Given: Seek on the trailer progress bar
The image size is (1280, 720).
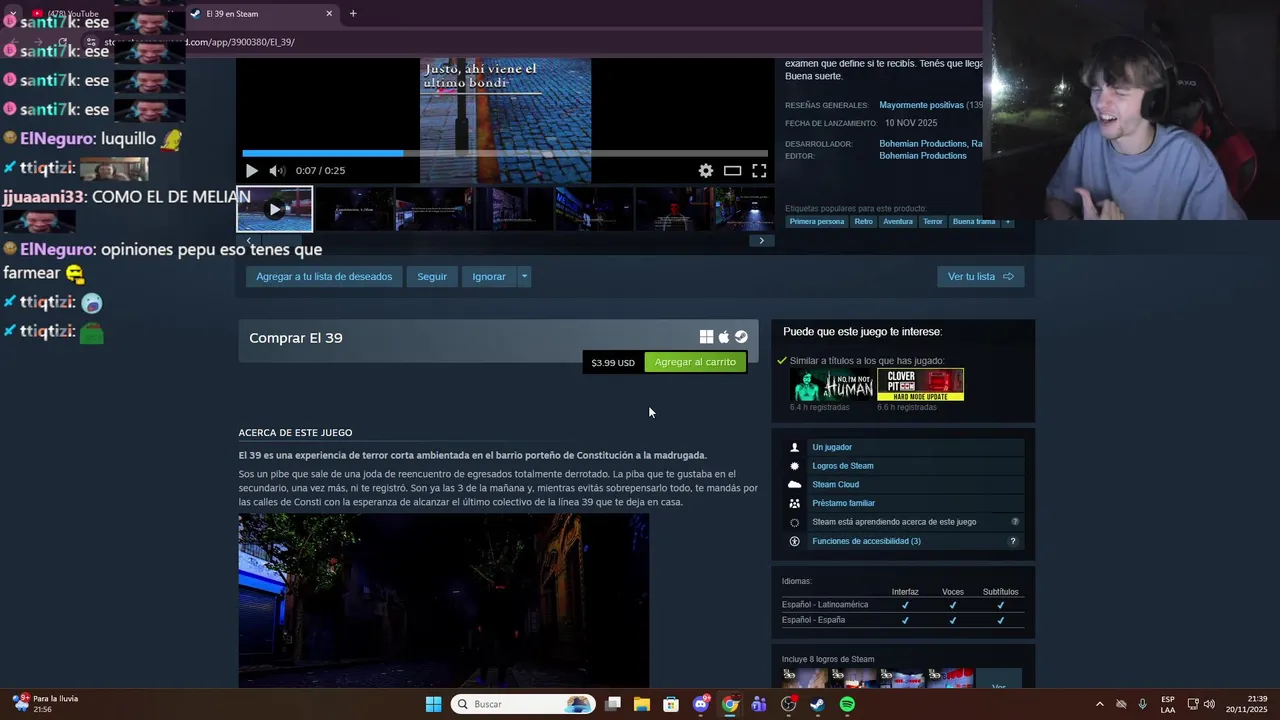Looking at the screenshot, I should click(x=505, y=153).
